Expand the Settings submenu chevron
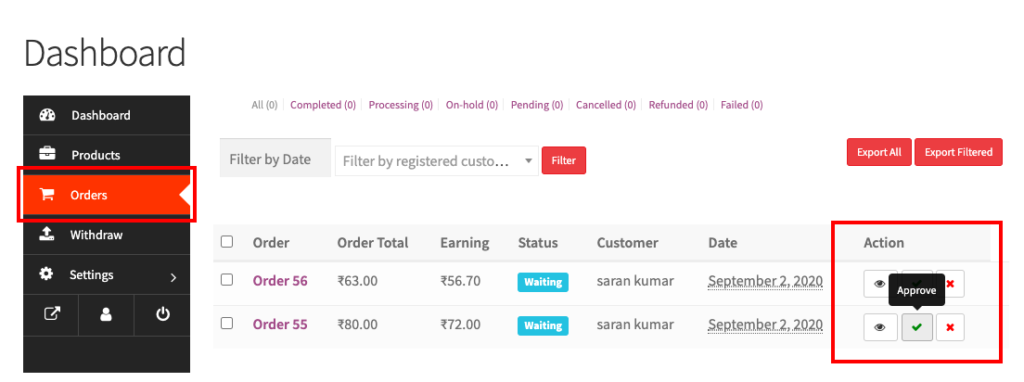Screen dimensions: 1024x382 (x=173, y=277)
